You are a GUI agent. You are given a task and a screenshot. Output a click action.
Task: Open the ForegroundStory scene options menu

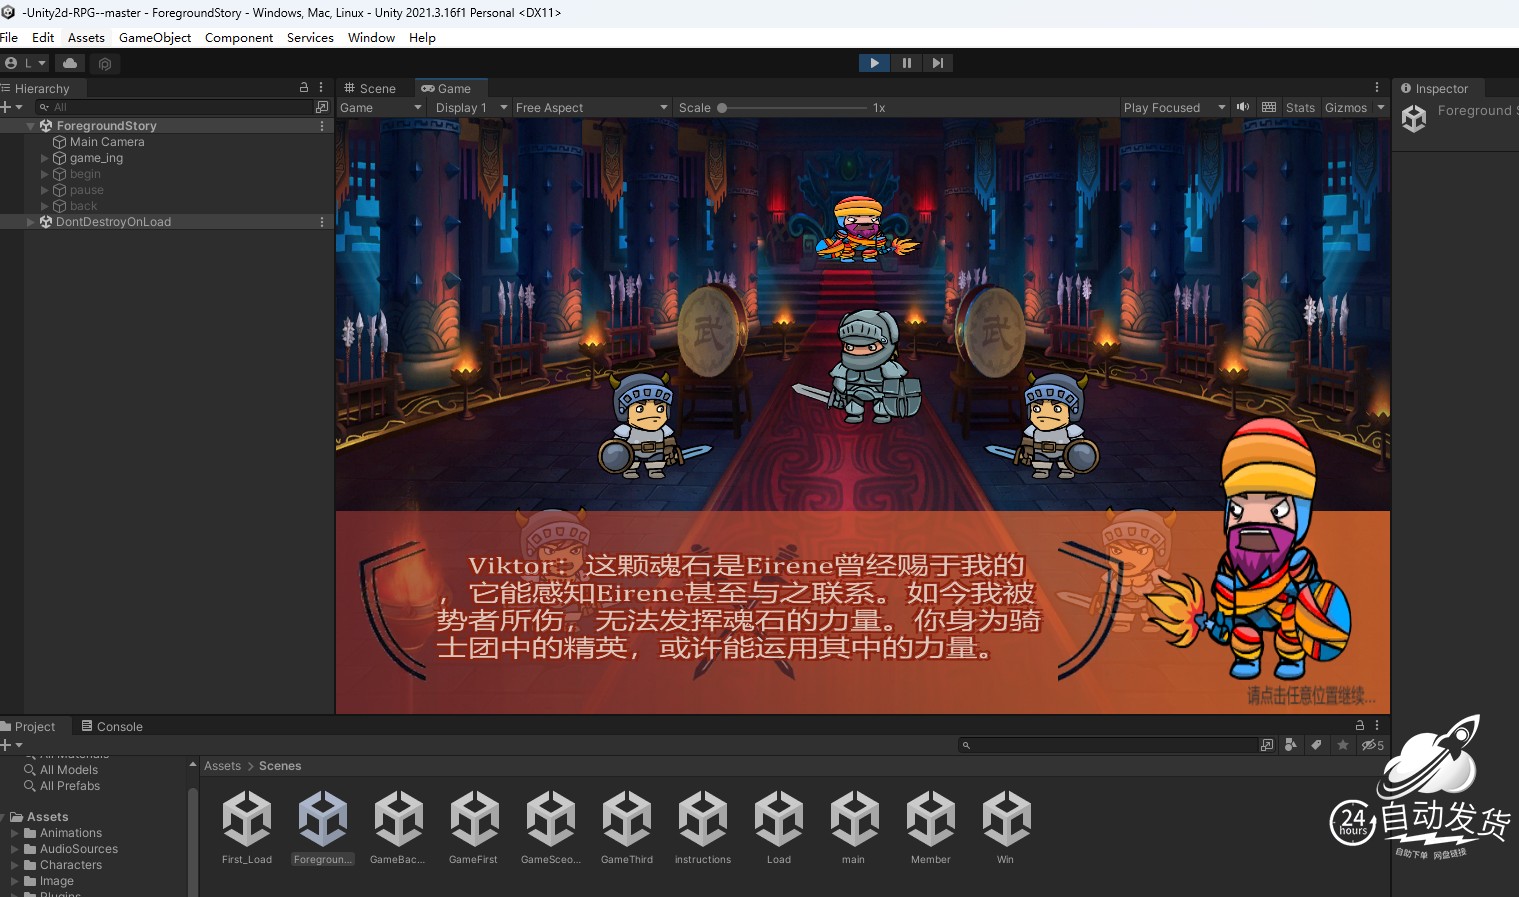[322, 126]
